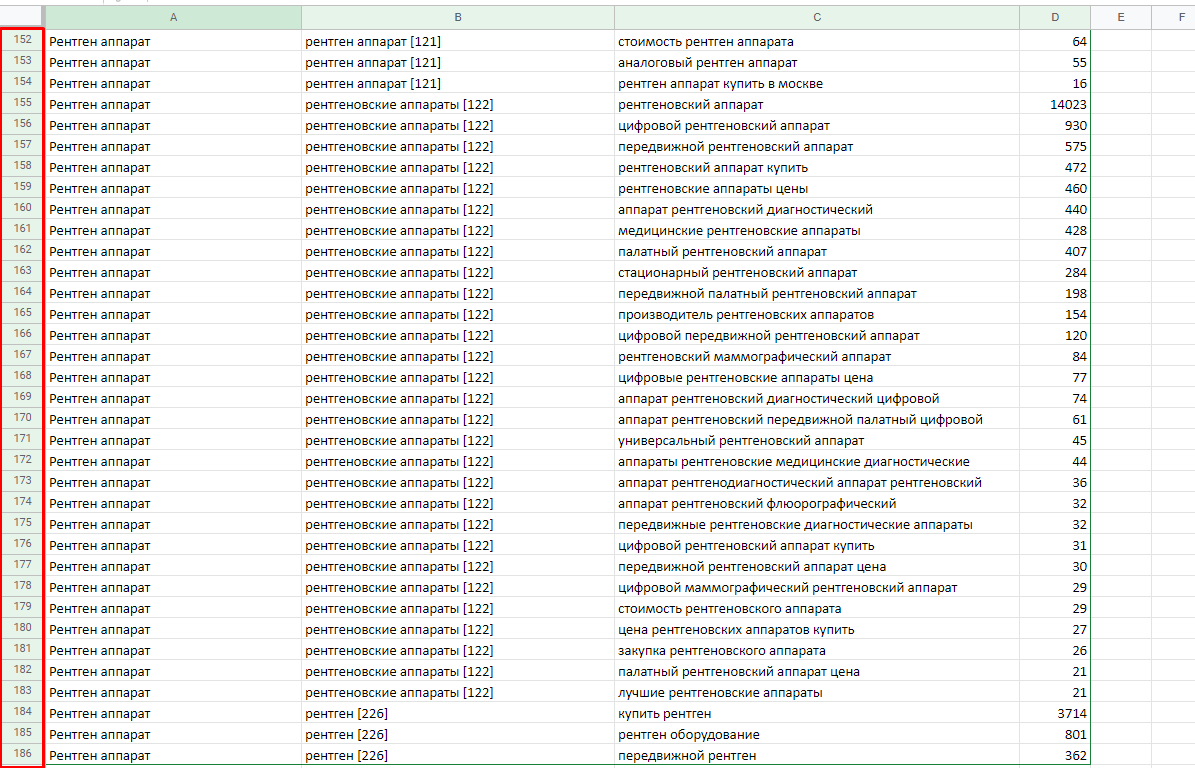
Task: Click cell with value 362
Action: pyautogui.click(x=1055, y=755)
